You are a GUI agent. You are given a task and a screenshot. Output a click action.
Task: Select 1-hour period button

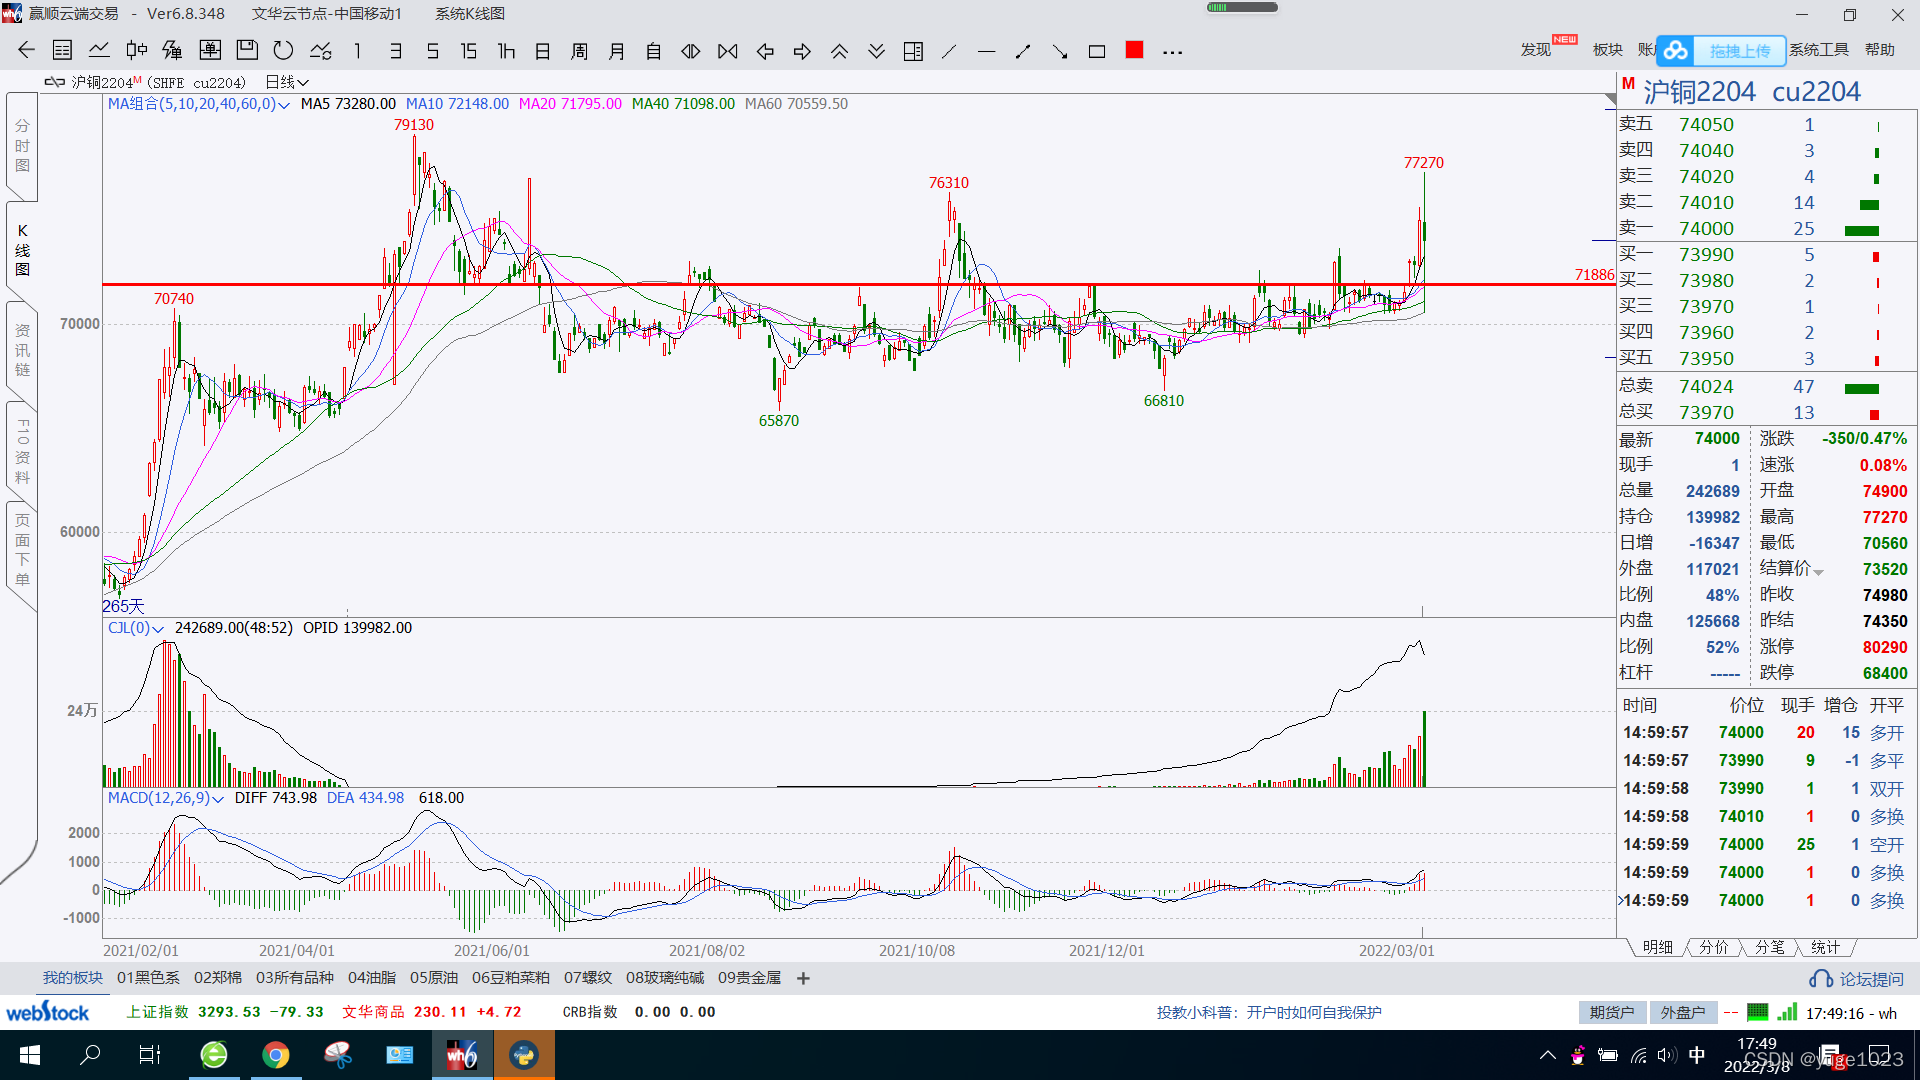(506, 51)
